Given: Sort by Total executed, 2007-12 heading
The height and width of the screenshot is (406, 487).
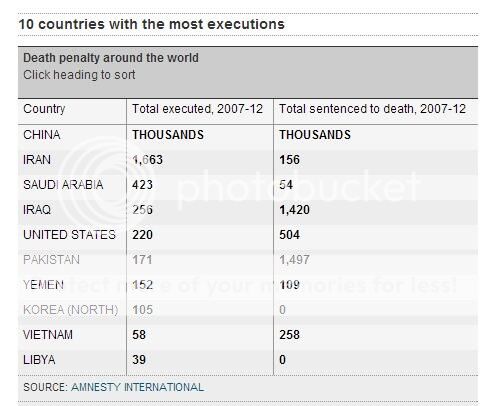Looking at the screenshot, I should click(x=197, y=109).
